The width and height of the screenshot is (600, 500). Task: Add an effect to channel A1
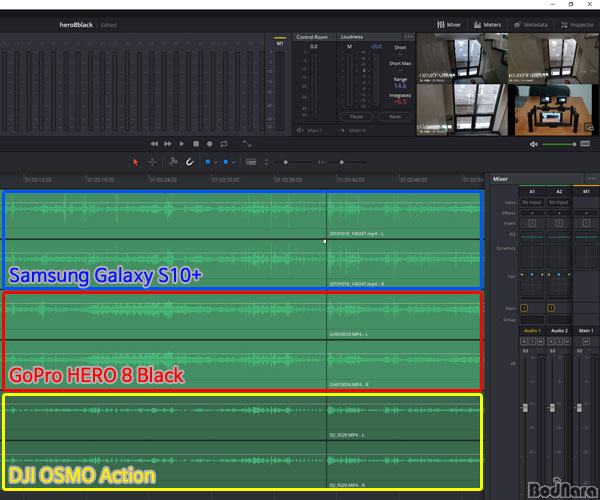click(x=532, y=213)
